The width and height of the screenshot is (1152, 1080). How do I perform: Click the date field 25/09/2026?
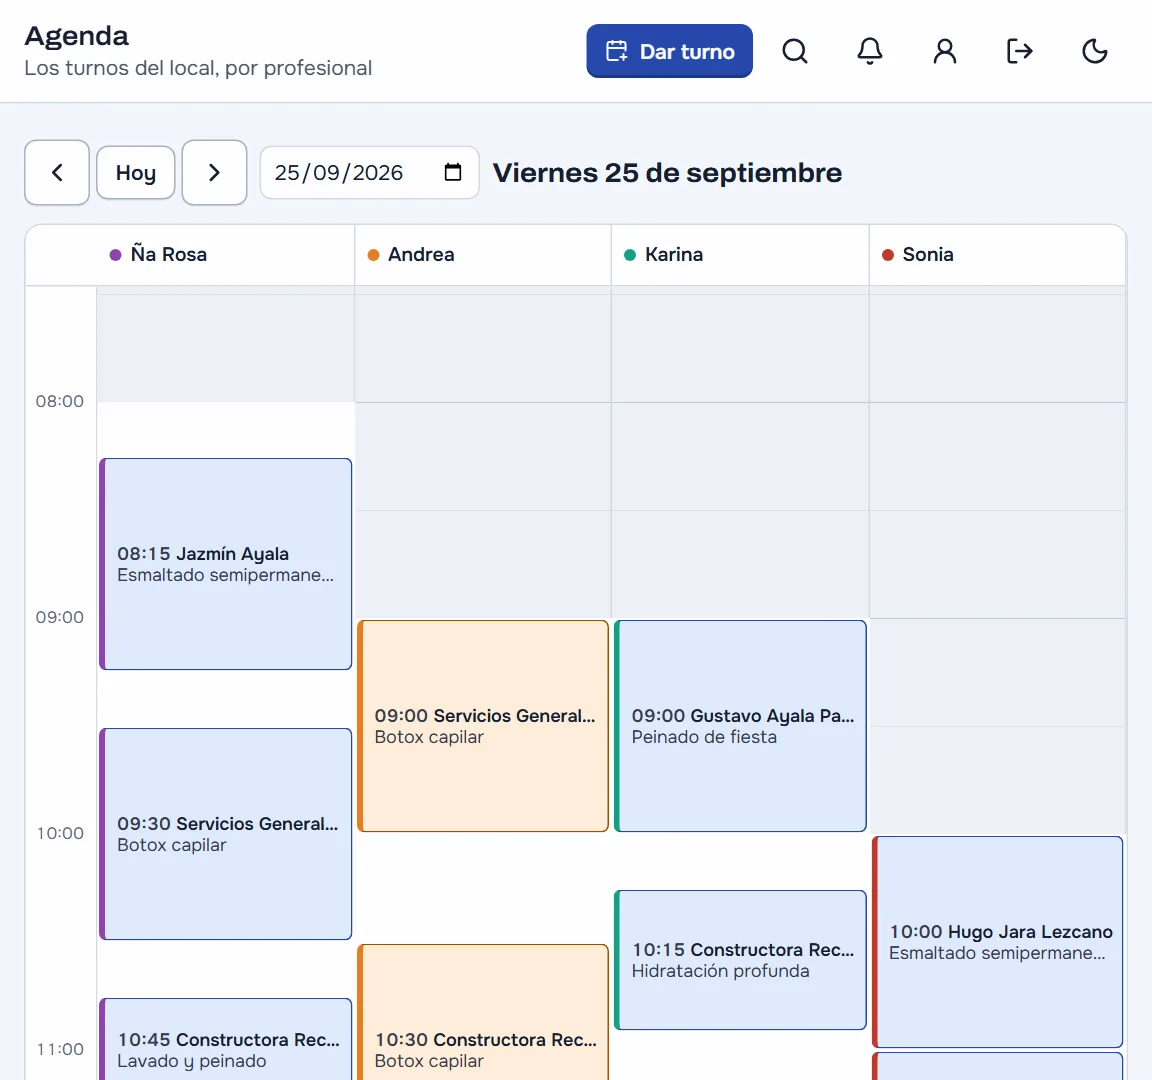pyautogui.click(x=370, y=173)
